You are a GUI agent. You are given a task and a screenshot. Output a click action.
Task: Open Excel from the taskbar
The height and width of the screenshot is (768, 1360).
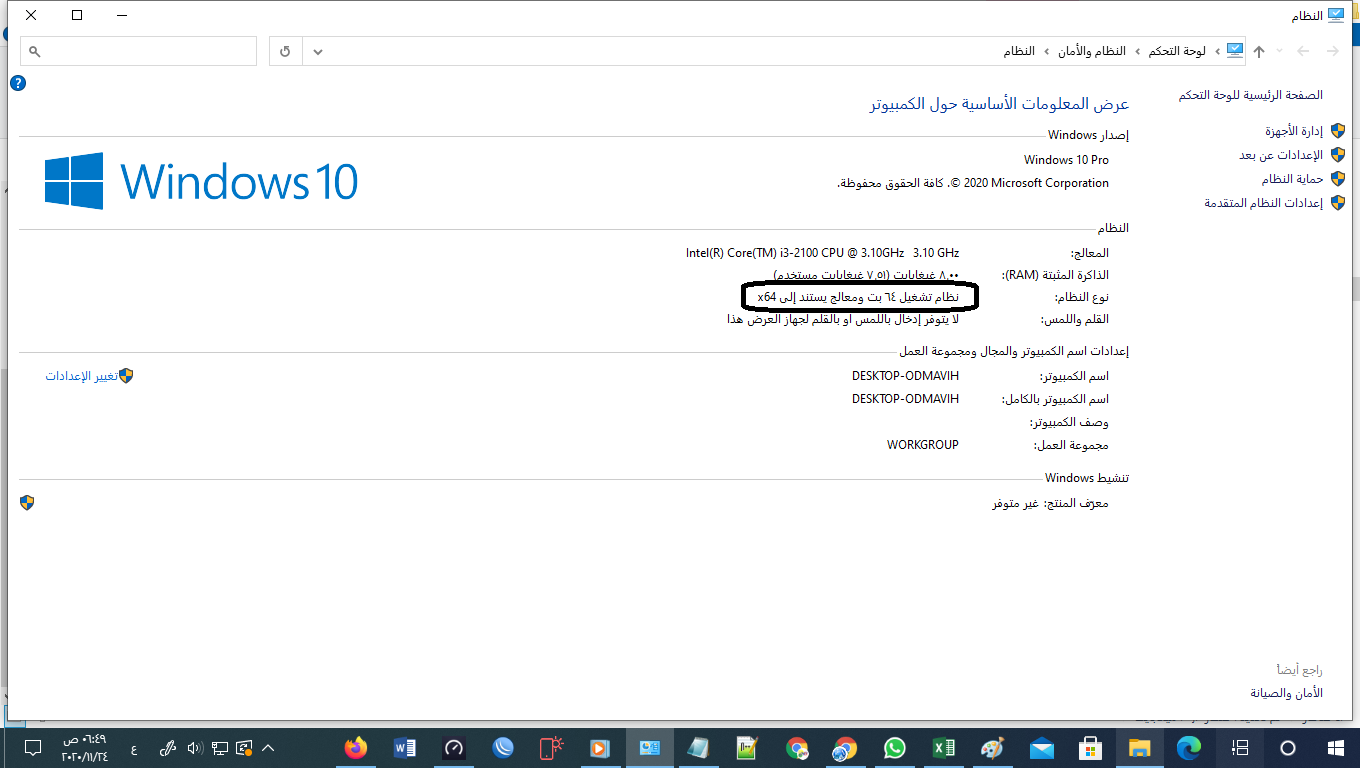pos(943,748)
